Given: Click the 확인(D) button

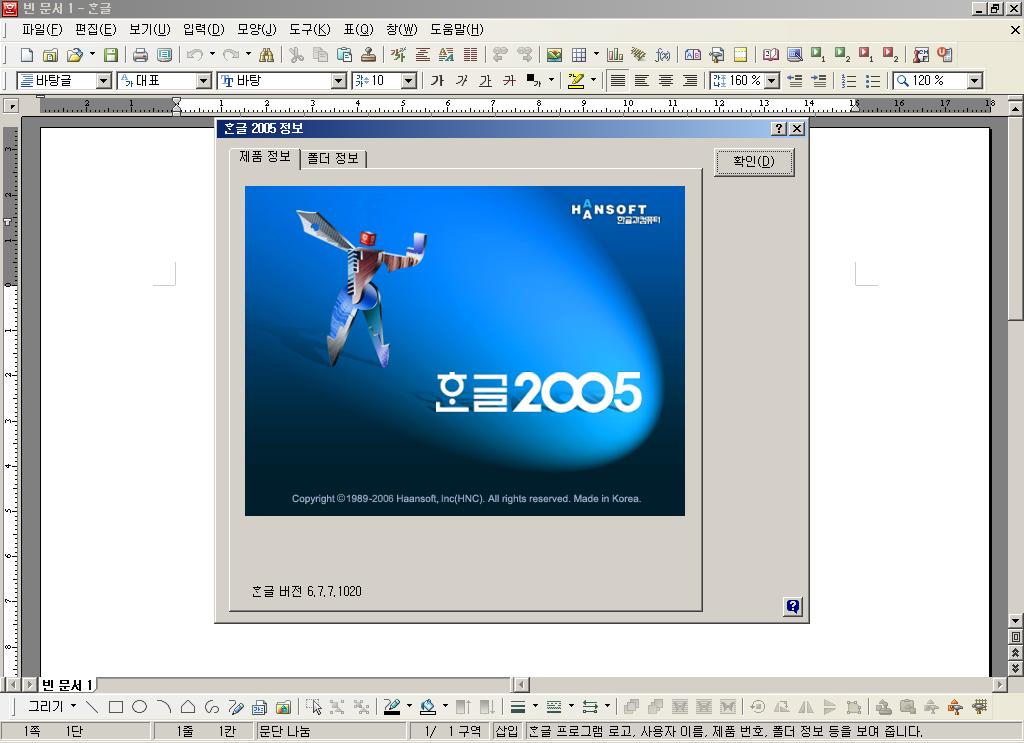Looking at the screenshot, I should 754,161.
